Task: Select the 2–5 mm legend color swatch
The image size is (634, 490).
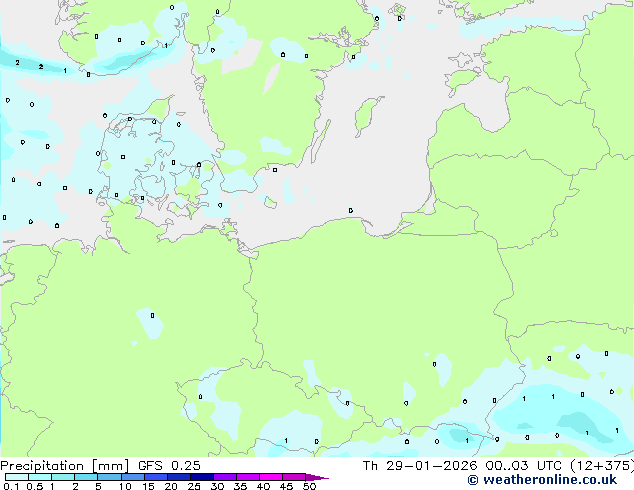Action: point(86,477)
